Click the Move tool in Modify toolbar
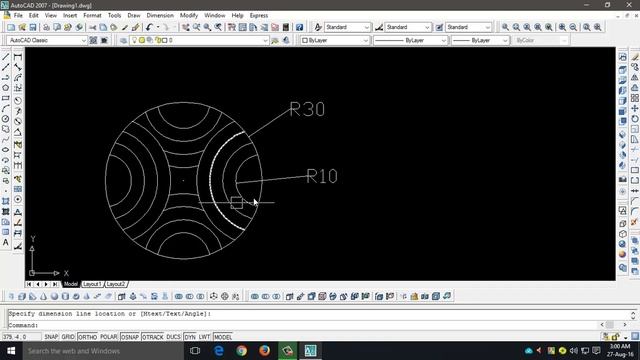The image size is (640, 360). point(635,108)
